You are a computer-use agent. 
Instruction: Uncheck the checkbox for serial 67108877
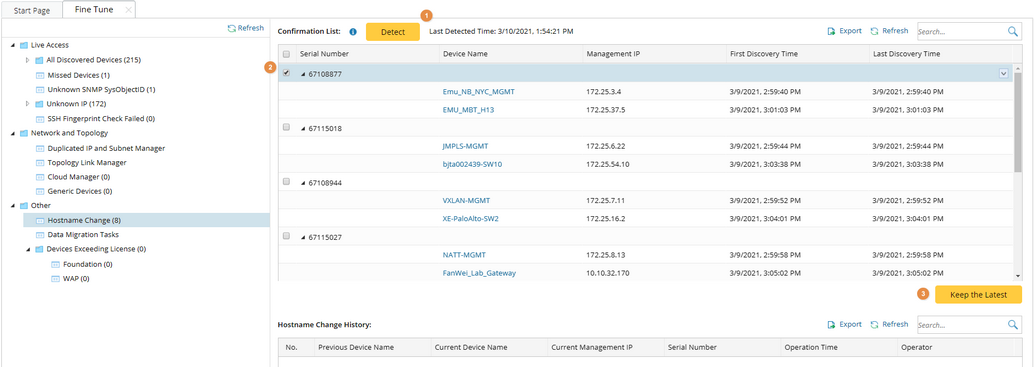pos(286,73)
